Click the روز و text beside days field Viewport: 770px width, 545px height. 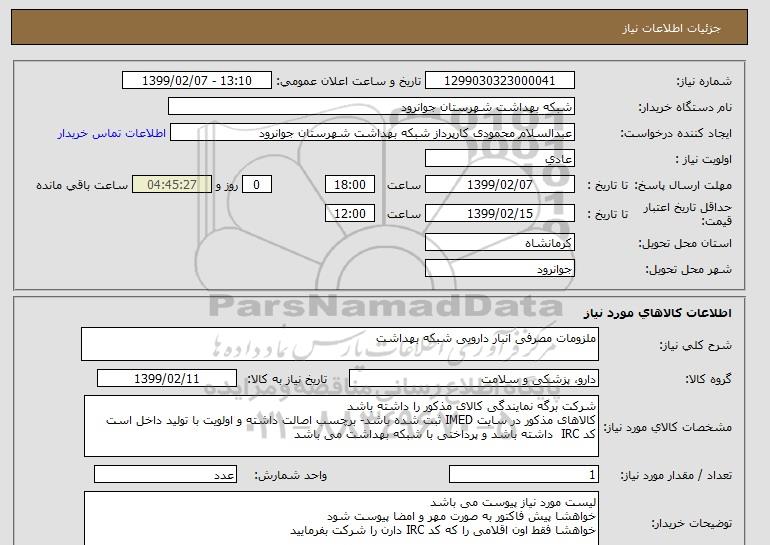click(227, 185)
